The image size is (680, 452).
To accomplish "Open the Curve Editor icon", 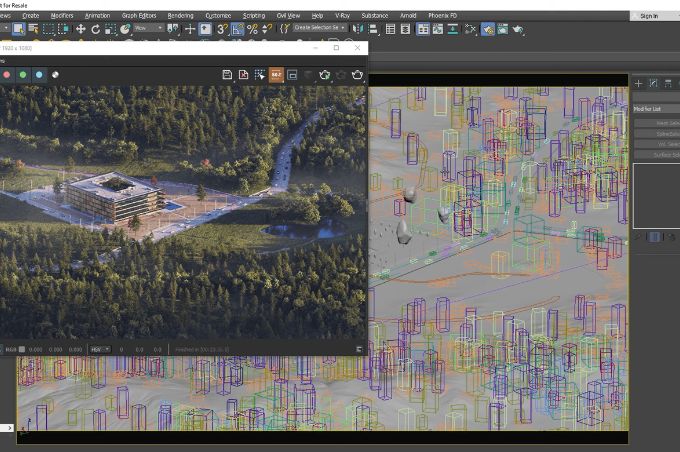I will 438,29.
